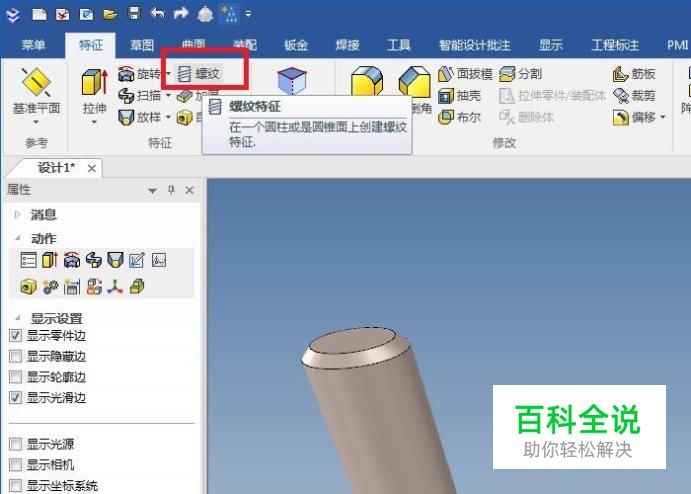Switch to the 特征 ribbon tab
The width and height of the screenshot is (691, 494).
tap(91, 45)
